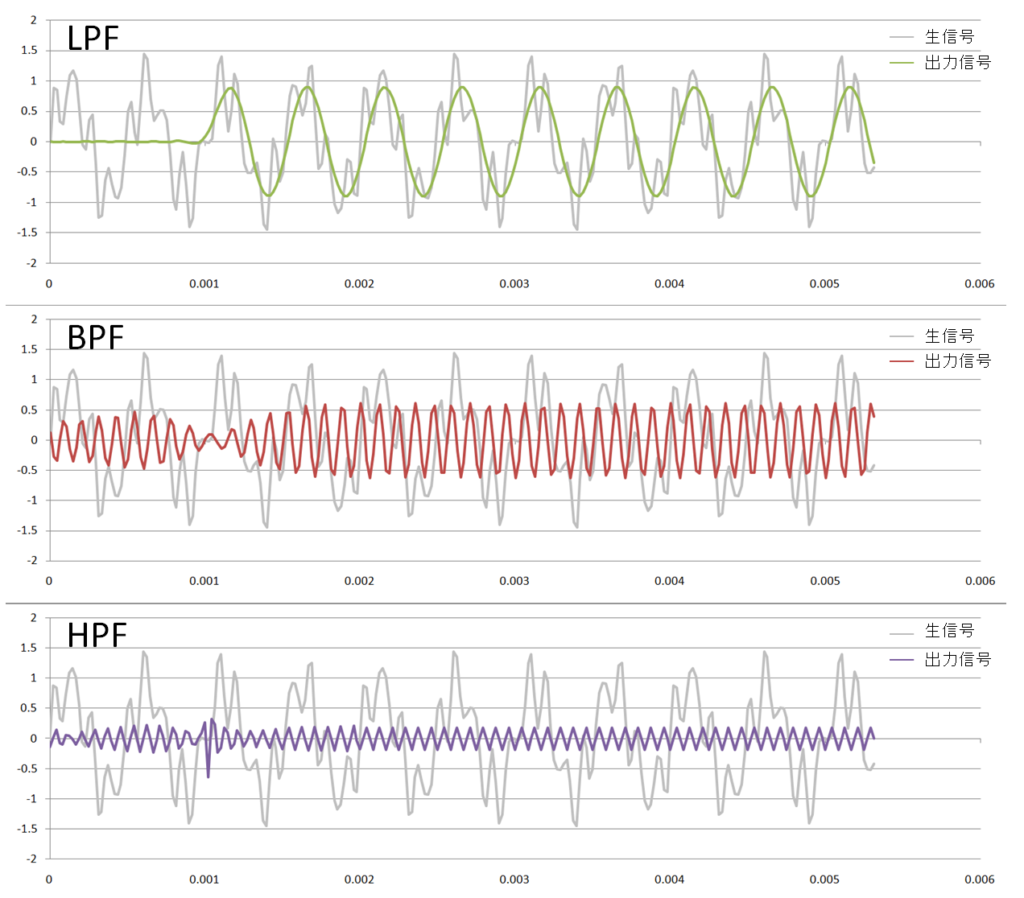
Task: Select 生信号 legend entry in BPF chart
Action: pos(949,336)
